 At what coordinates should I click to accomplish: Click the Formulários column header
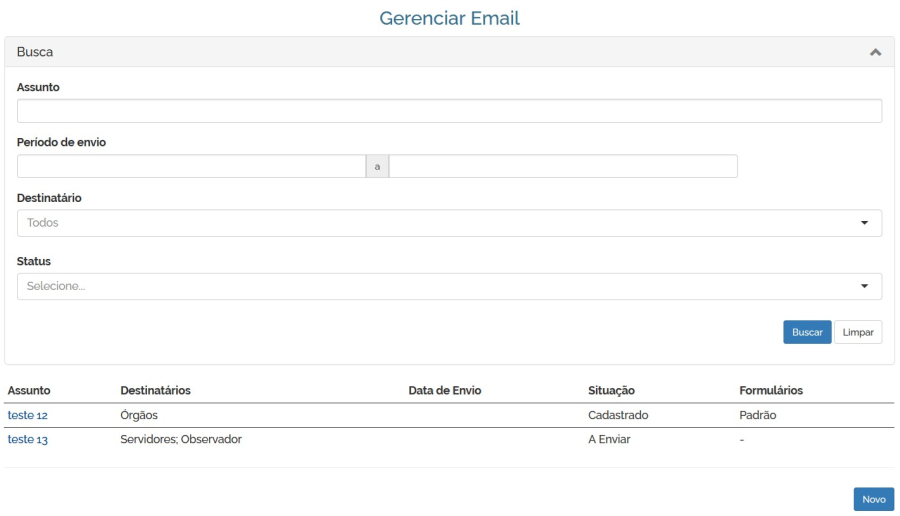click(x=771, y=390)
